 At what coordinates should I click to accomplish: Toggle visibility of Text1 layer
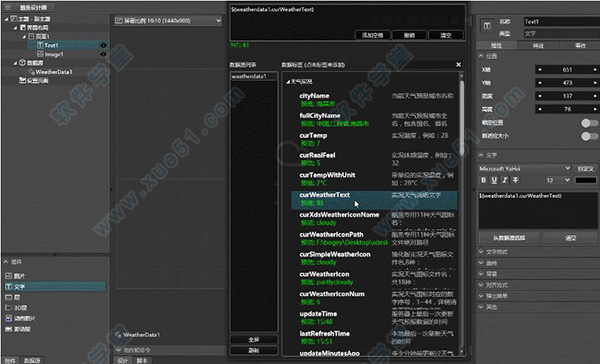103,45
